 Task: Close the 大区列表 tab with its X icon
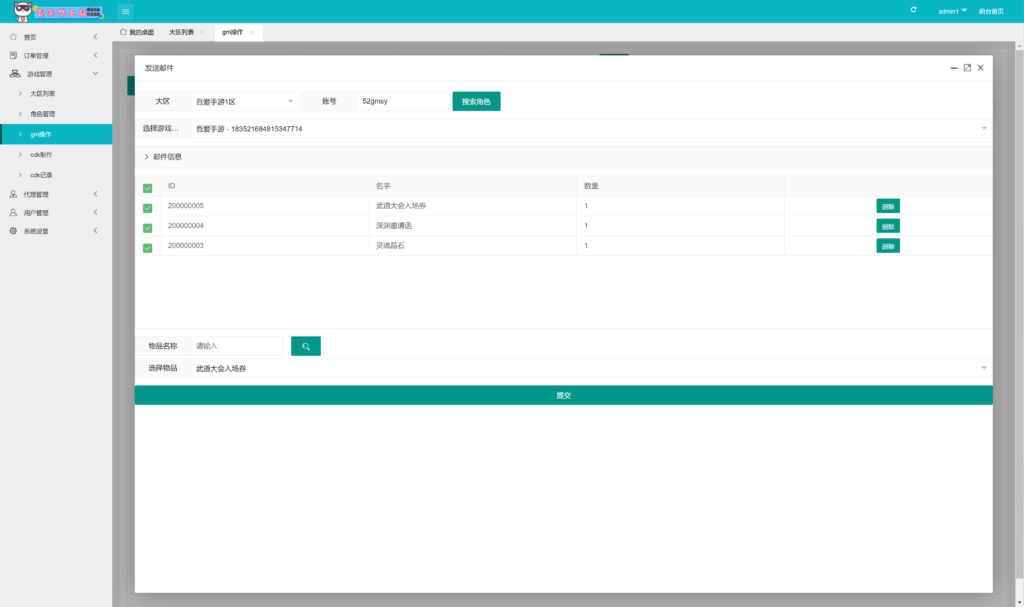point(202,32)
